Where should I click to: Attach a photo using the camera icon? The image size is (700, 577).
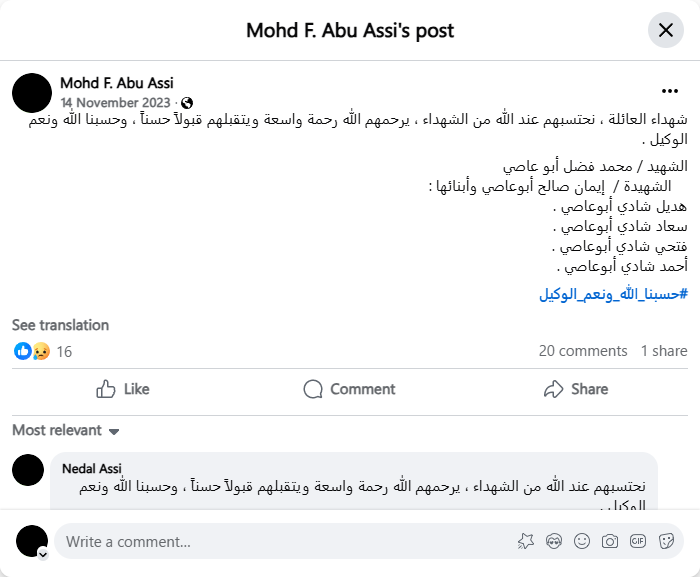tap(609, 541)
